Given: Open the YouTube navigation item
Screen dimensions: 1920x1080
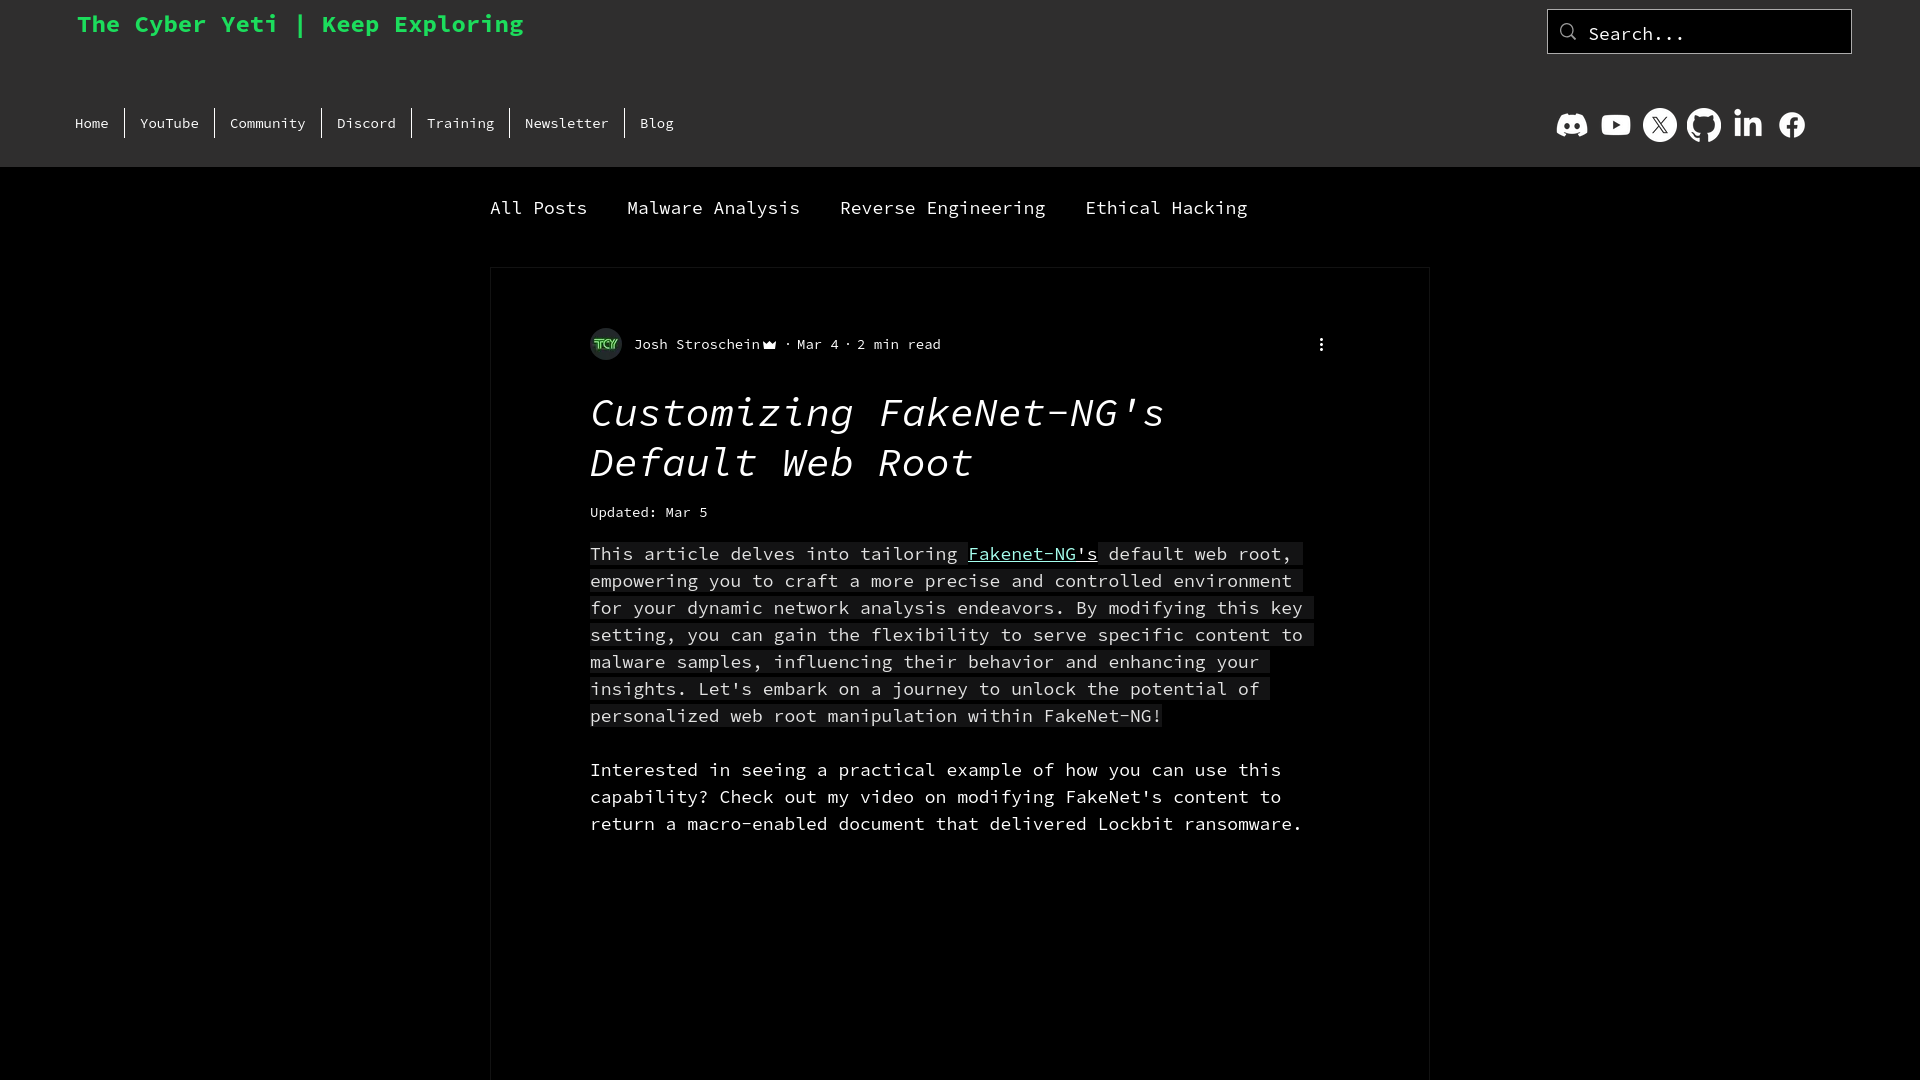Looking at the screenshot, I should coord(169,123).
